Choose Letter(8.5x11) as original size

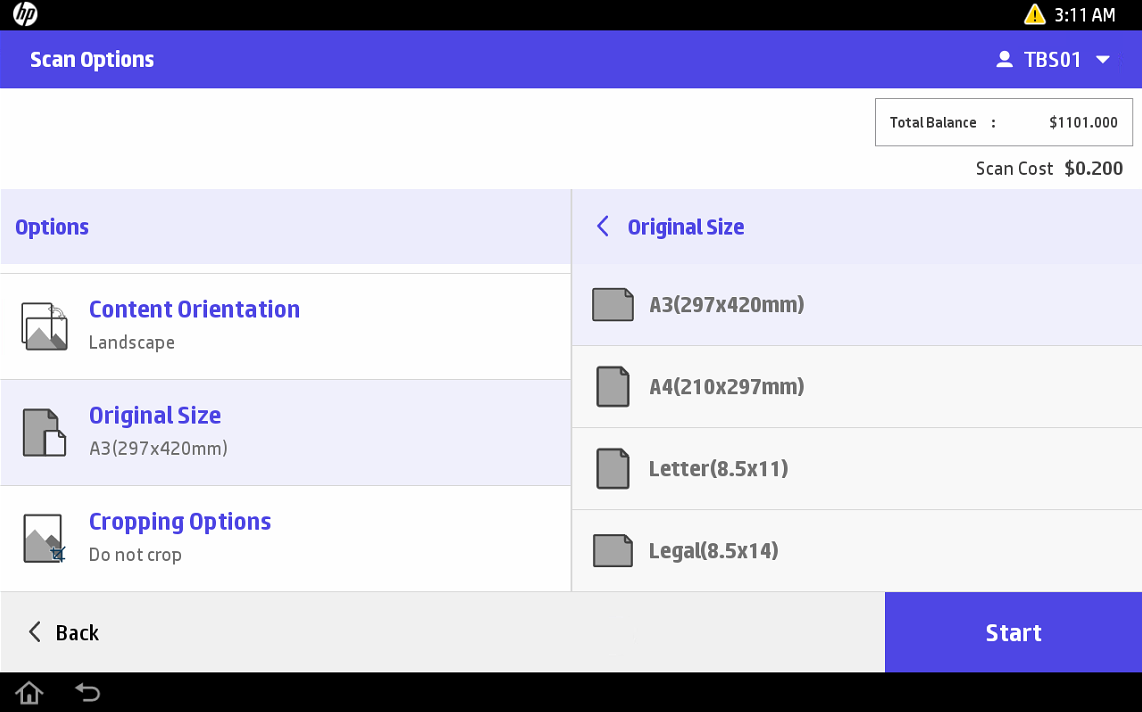point(718,469)
